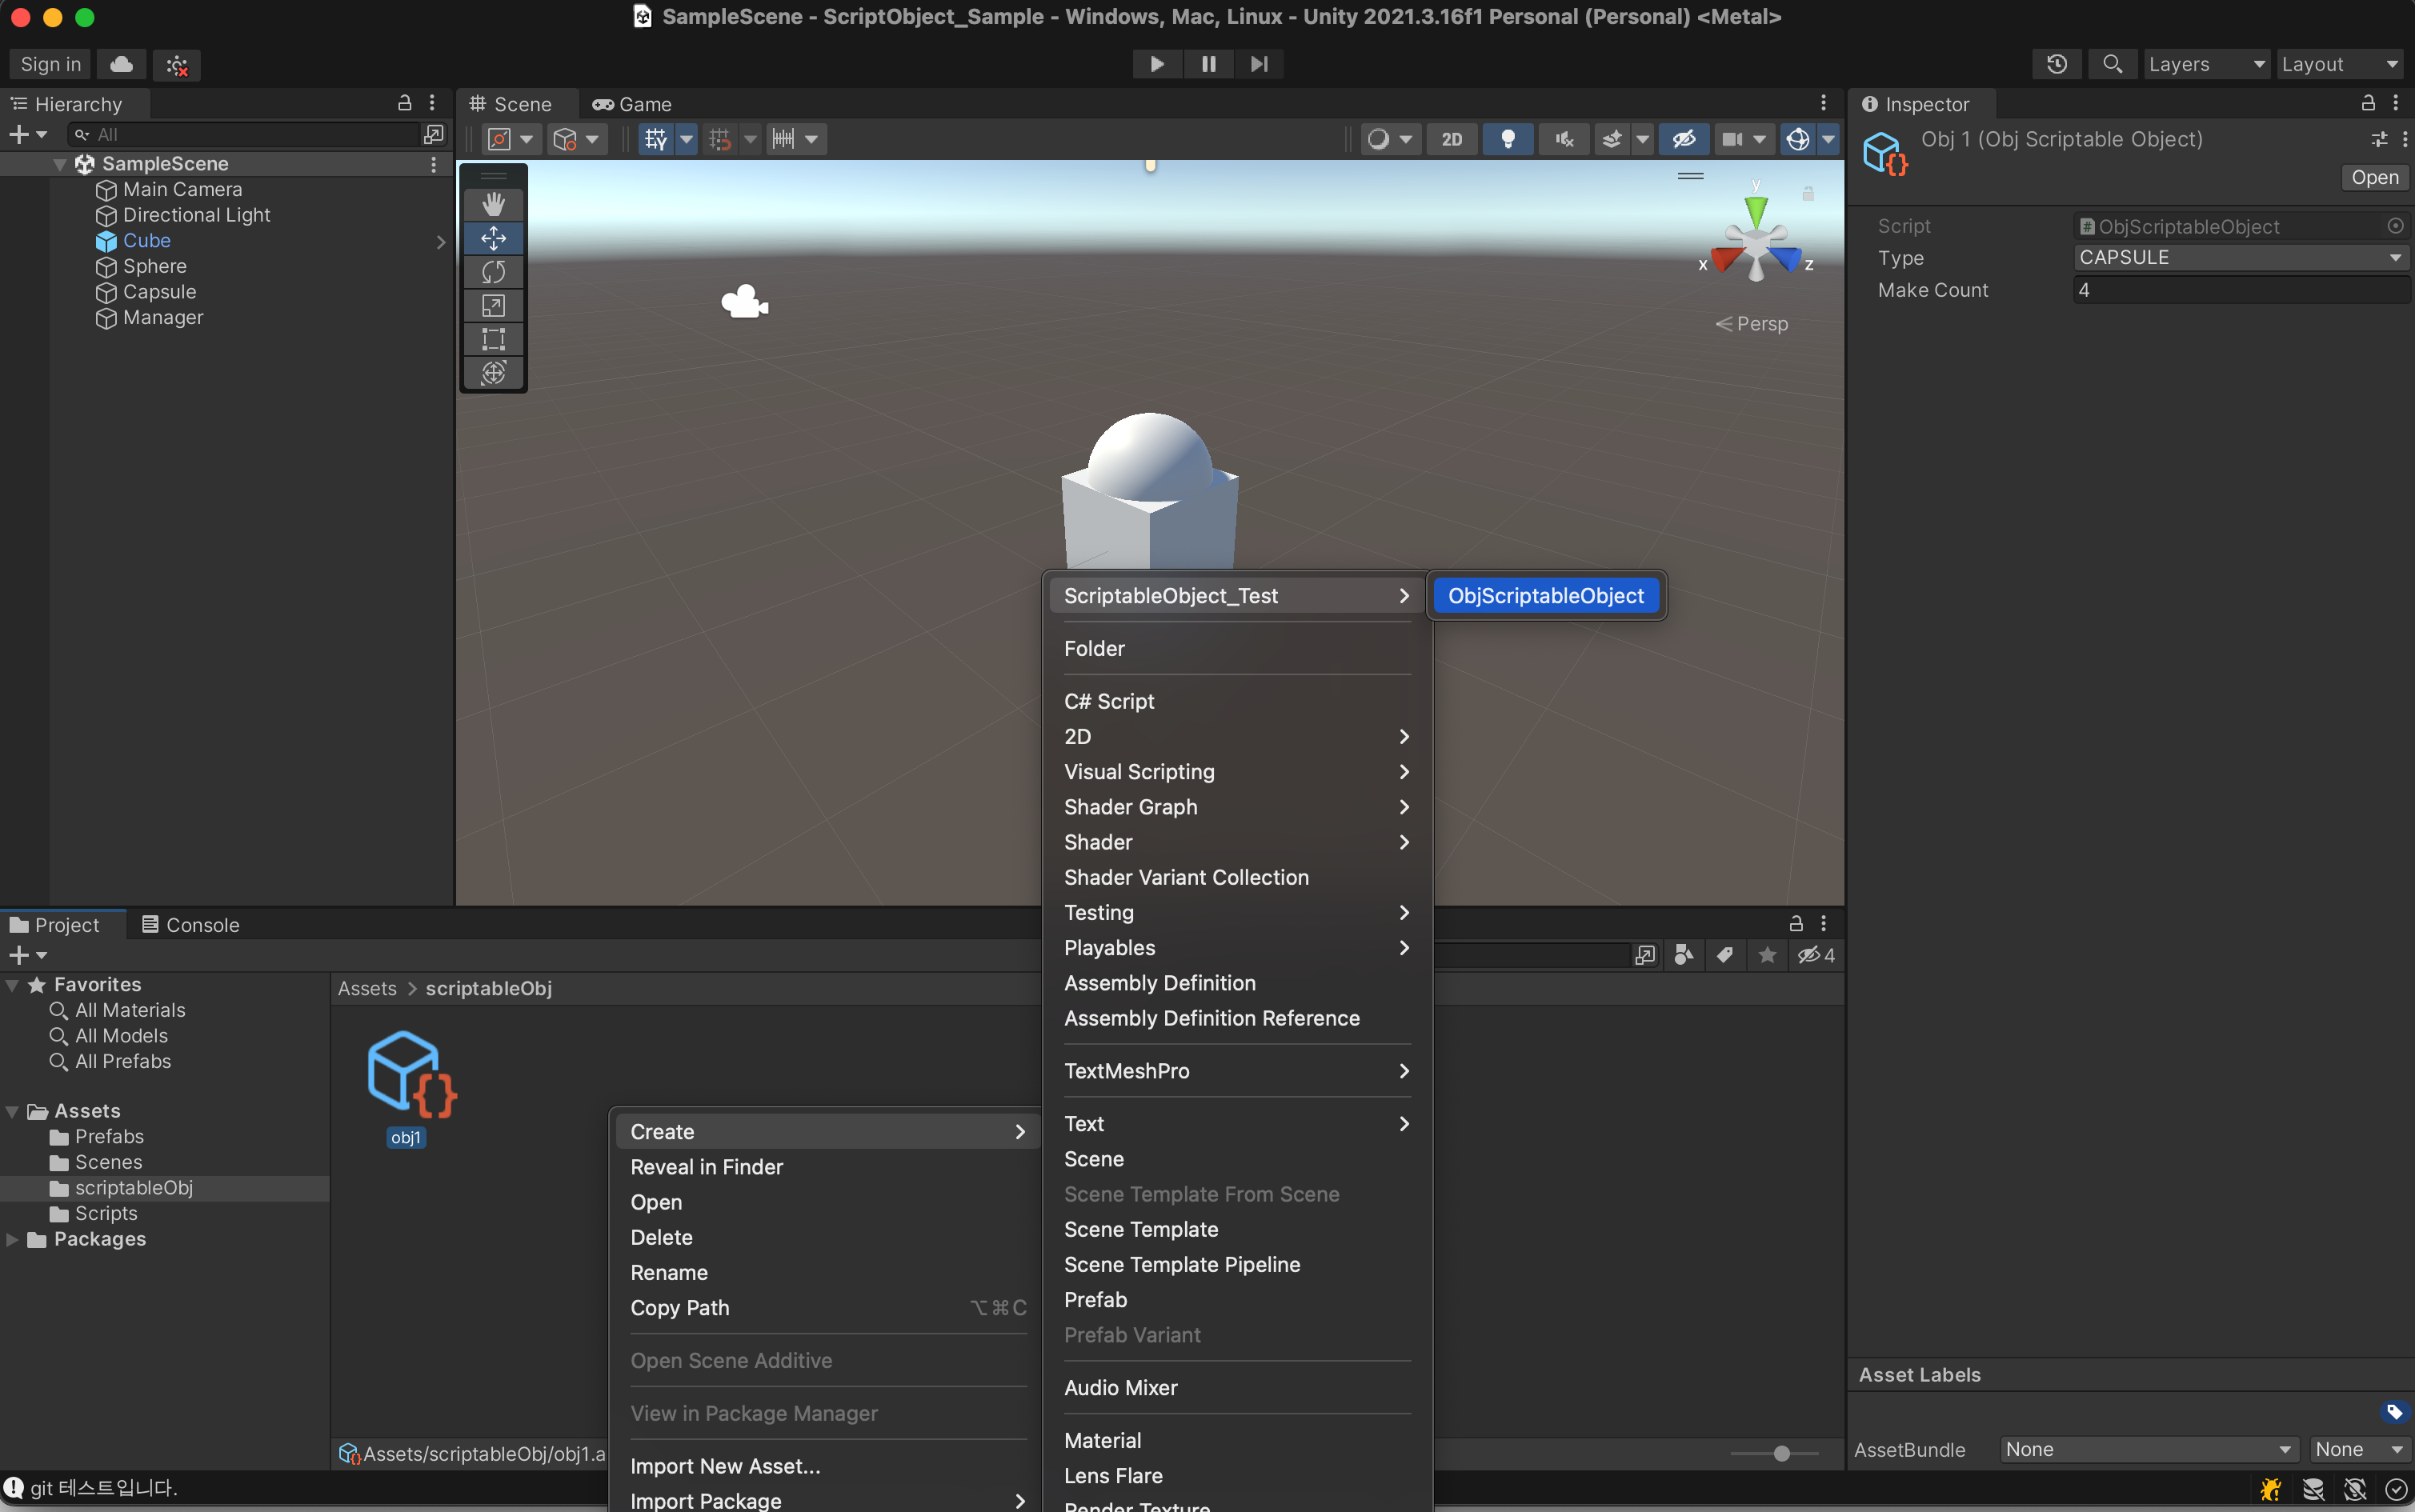The height and width of the screenshot is (1512, 2415).
Task: Click the Open button in Inspector
Action: pos(2374,177)
